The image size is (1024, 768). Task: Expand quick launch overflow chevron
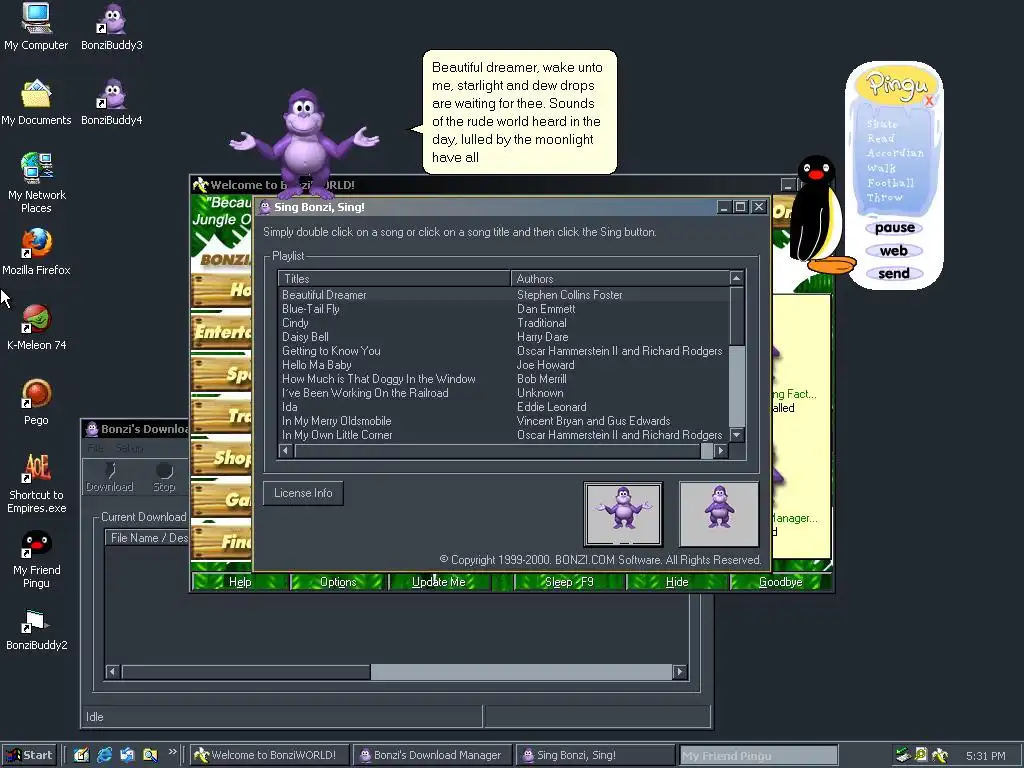click(x=172, y=752)
